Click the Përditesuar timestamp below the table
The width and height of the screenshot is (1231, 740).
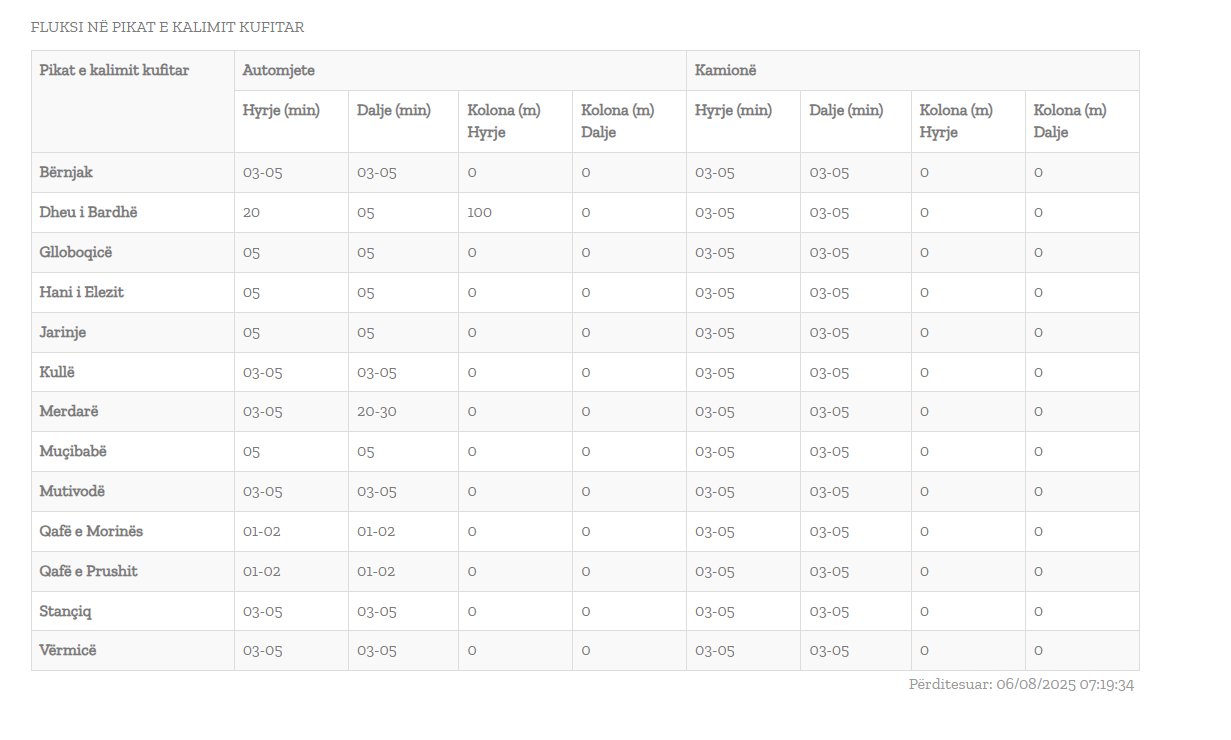click(1021, 685)
